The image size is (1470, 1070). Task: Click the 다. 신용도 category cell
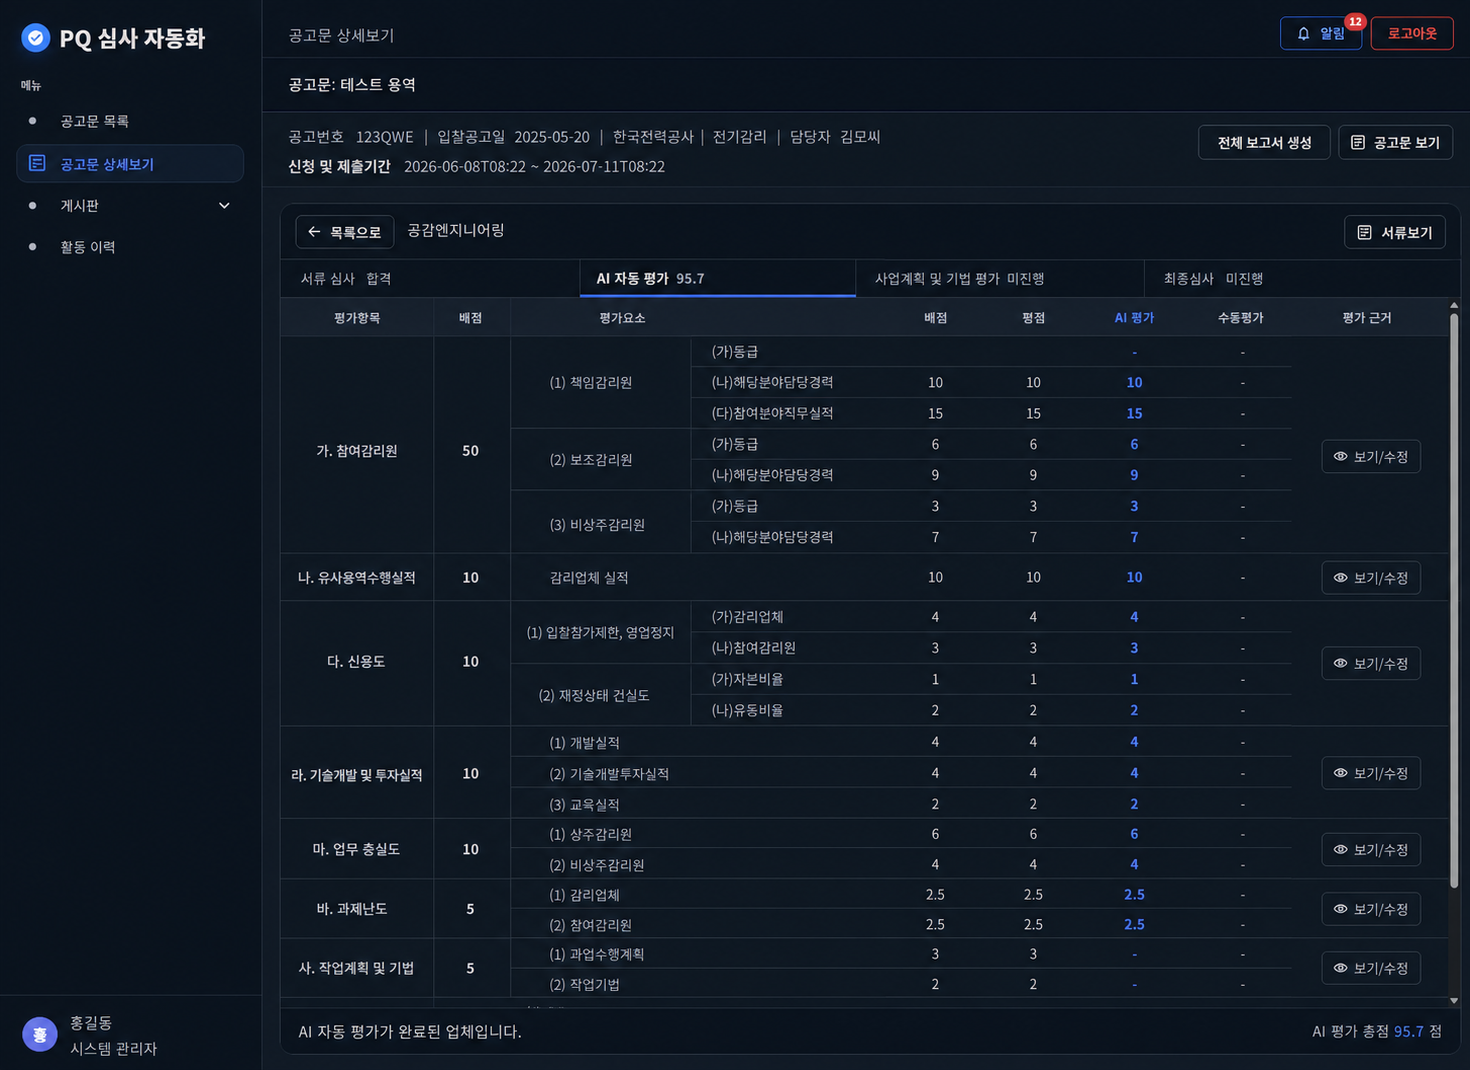point(357,662)
